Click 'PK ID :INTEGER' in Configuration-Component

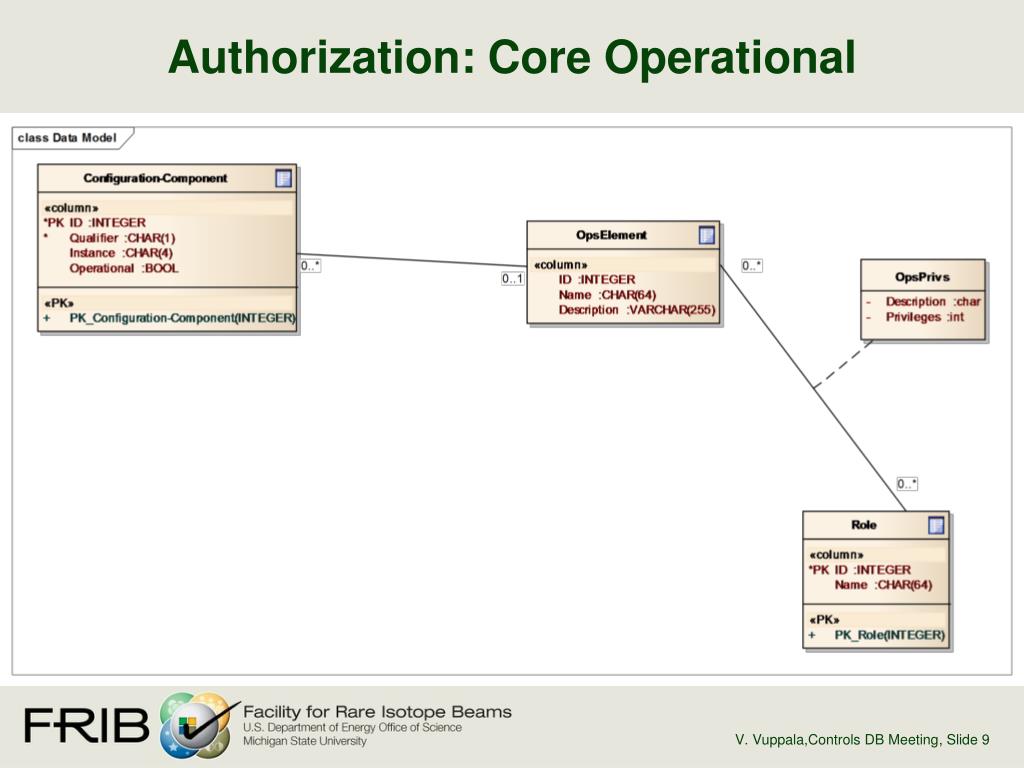click(95, 223)
